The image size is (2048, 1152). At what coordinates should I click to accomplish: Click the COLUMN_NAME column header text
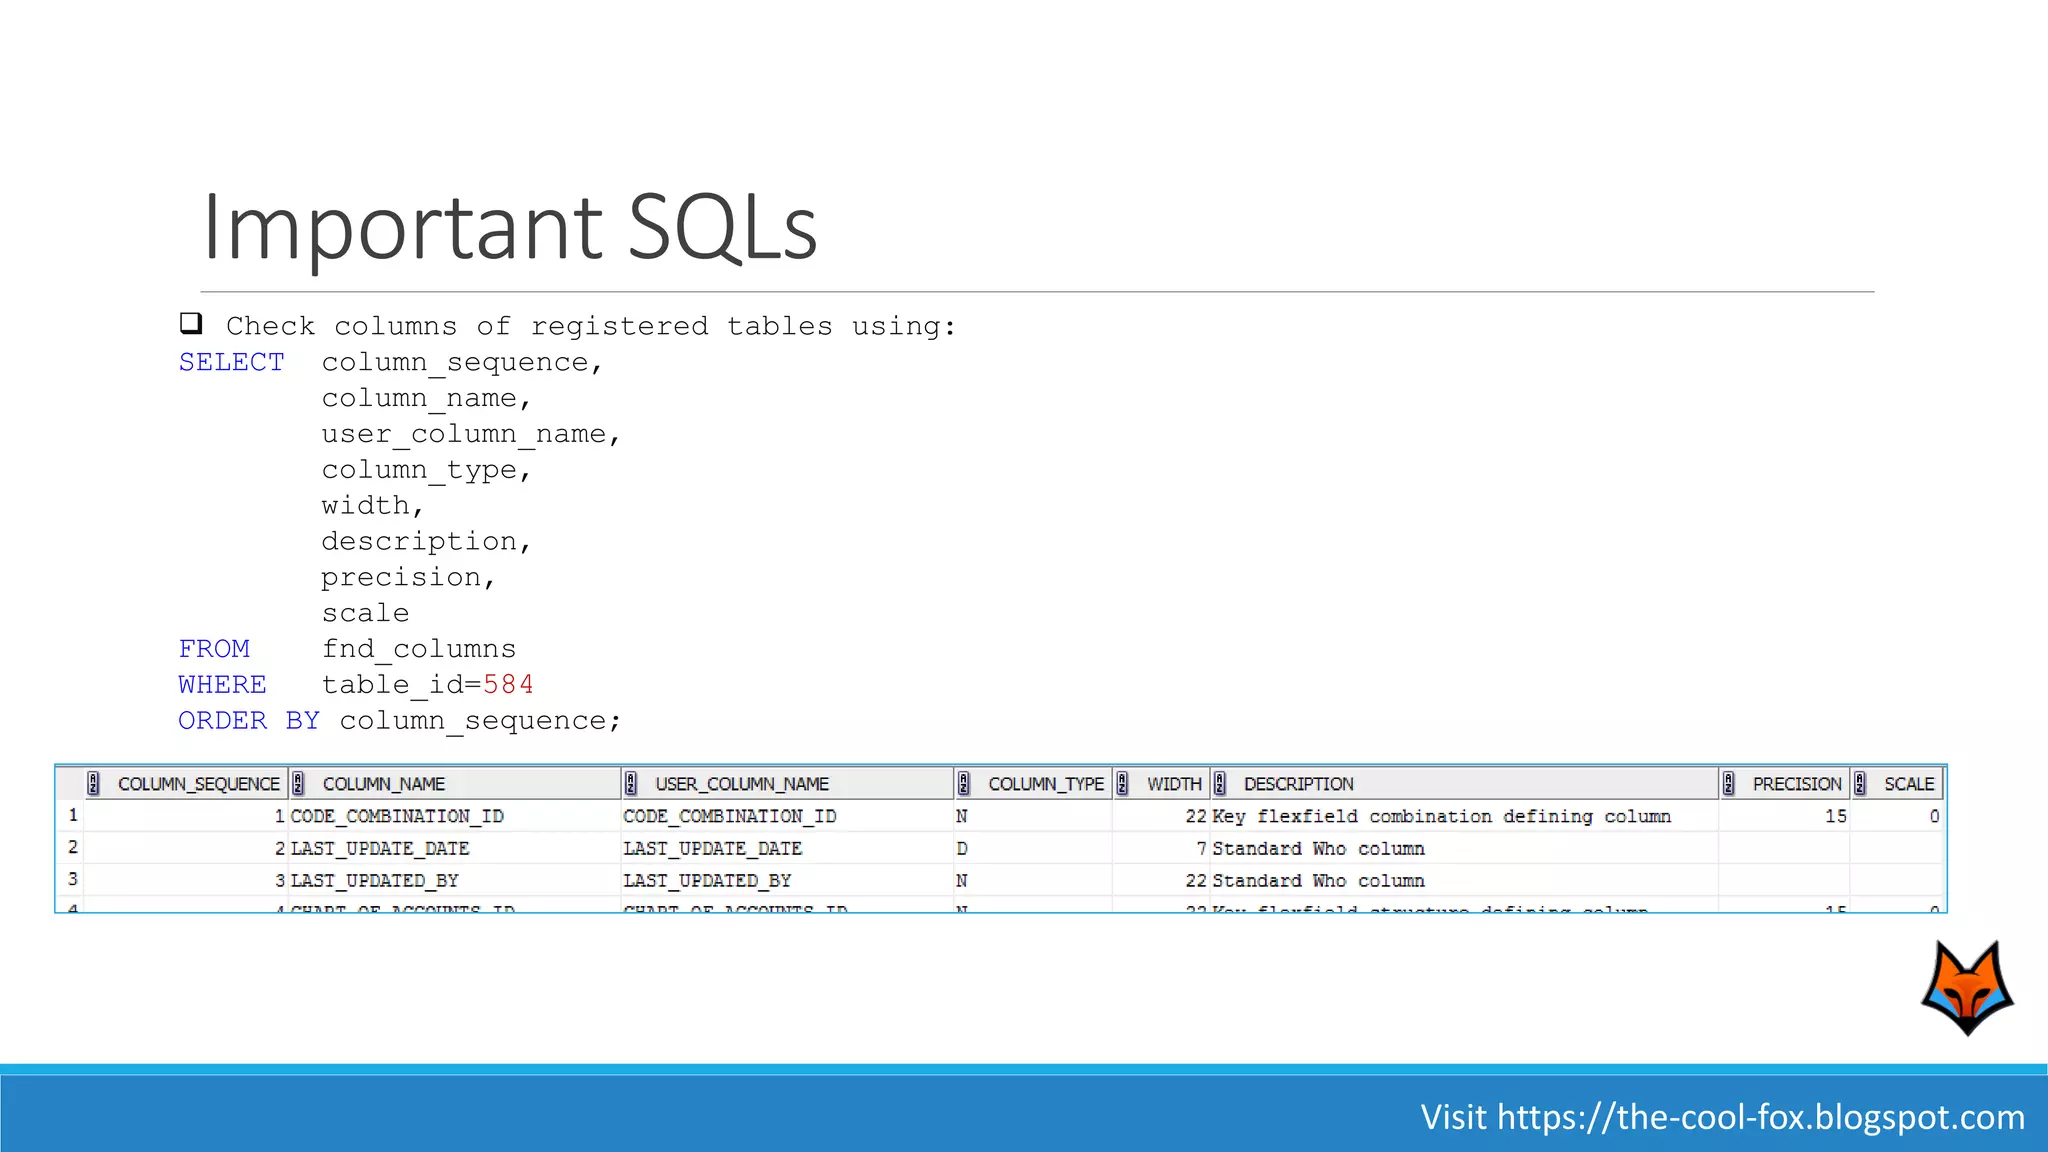click(383, 784)
